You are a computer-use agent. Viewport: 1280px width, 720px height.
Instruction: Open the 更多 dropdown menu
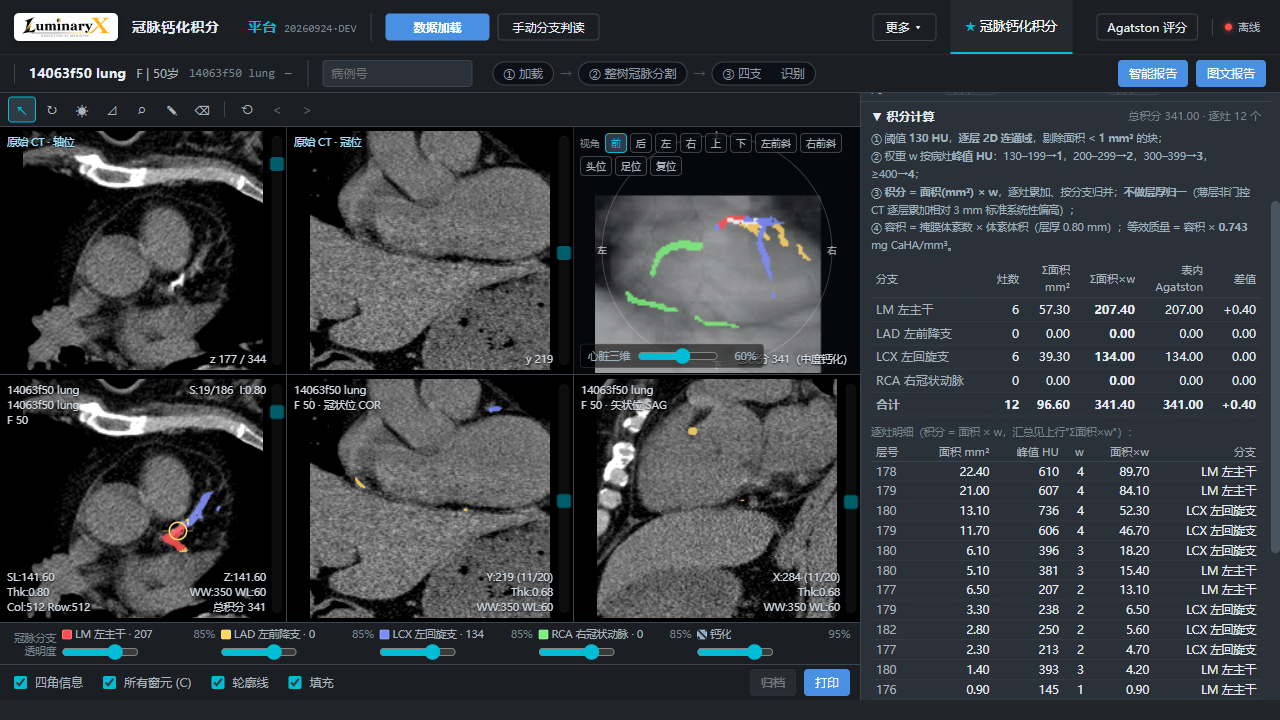tap(904, 27)
